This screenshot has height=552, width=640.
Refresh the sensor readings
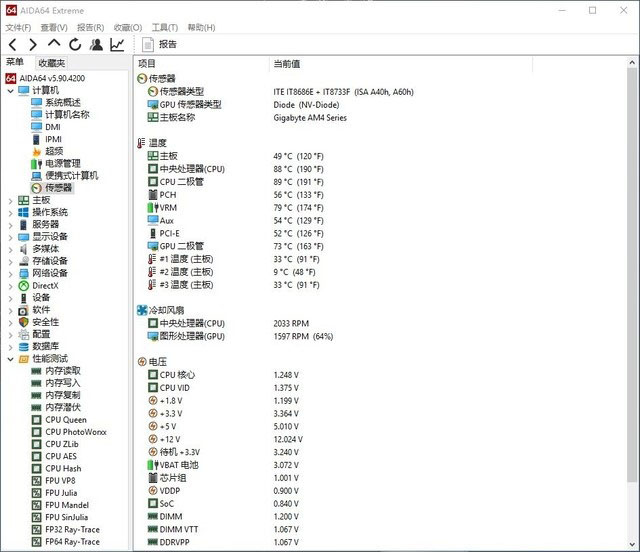coord(75,45)
